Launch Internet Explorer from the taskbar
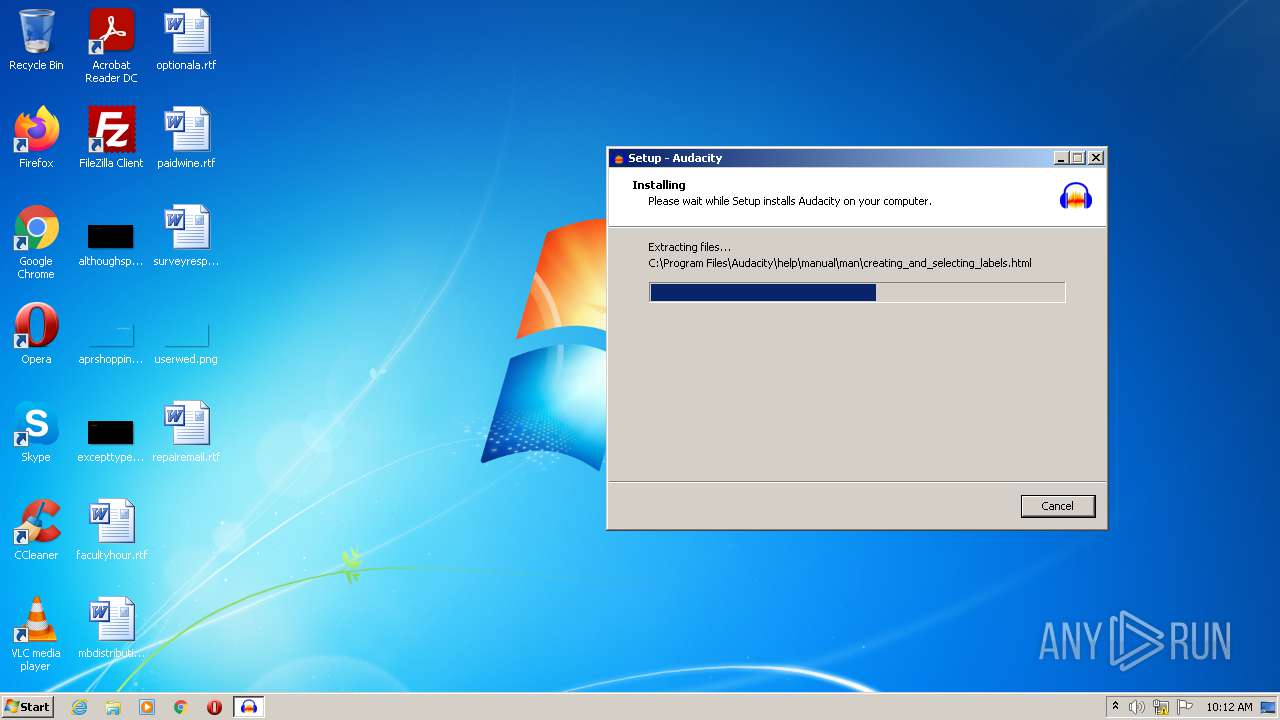The height and width of the screenshot is (720, 1280). [x=79, y=707]
